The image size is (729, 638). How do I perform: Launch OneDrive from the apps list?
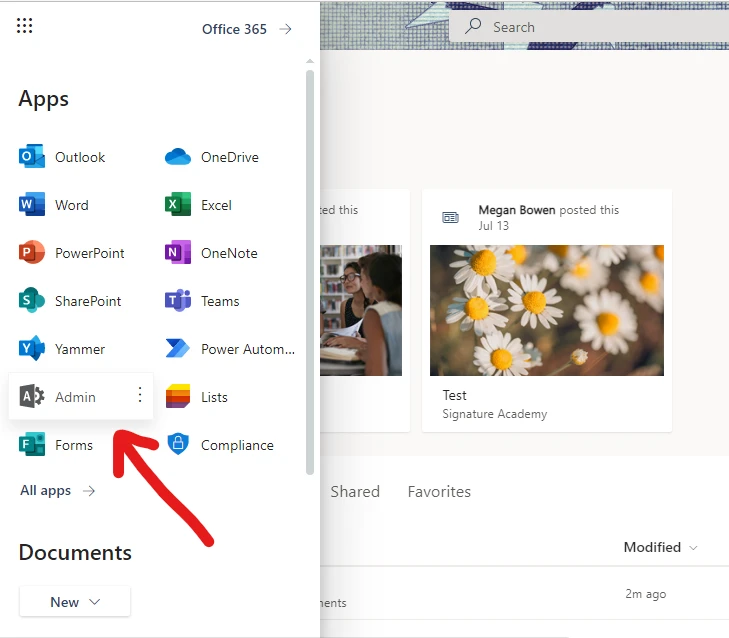pyautogui.click(x=212, y=157)
